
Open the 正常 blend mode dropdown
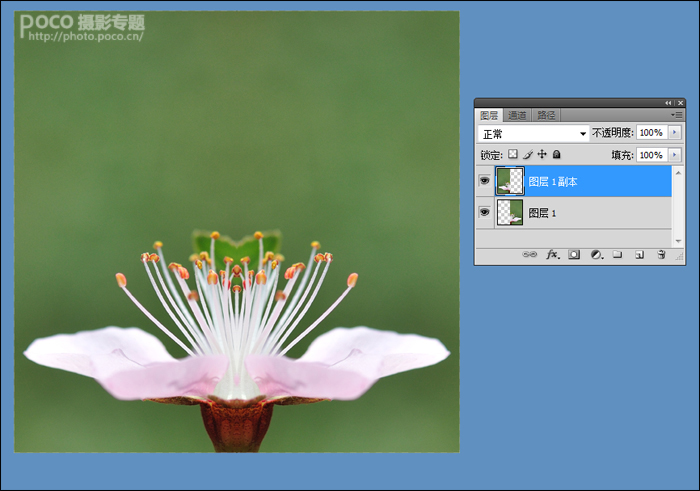(533, 133)
